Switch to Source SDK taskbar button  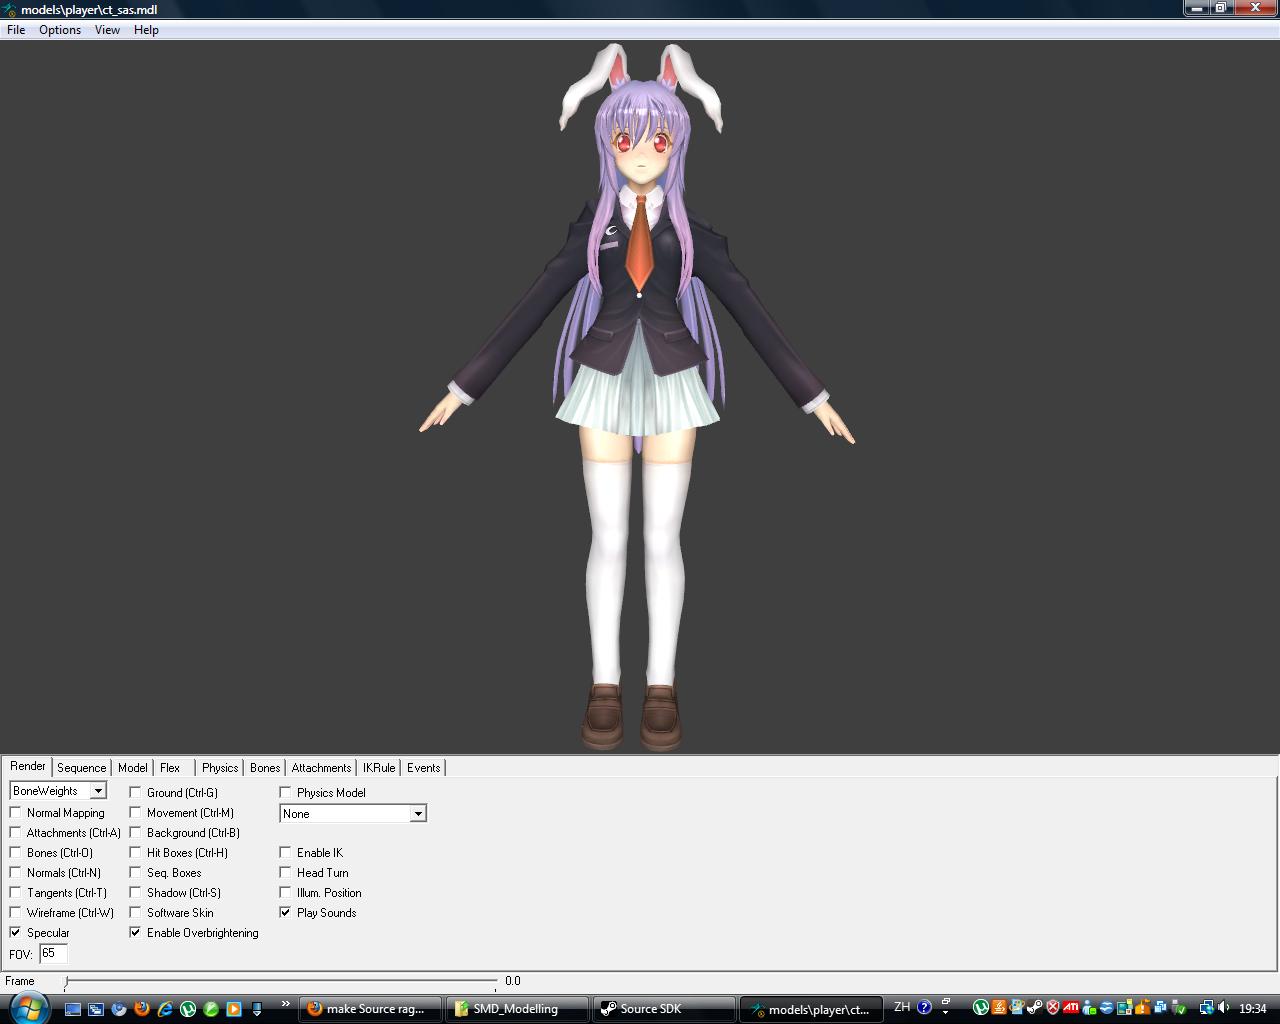coord(664,1009)
